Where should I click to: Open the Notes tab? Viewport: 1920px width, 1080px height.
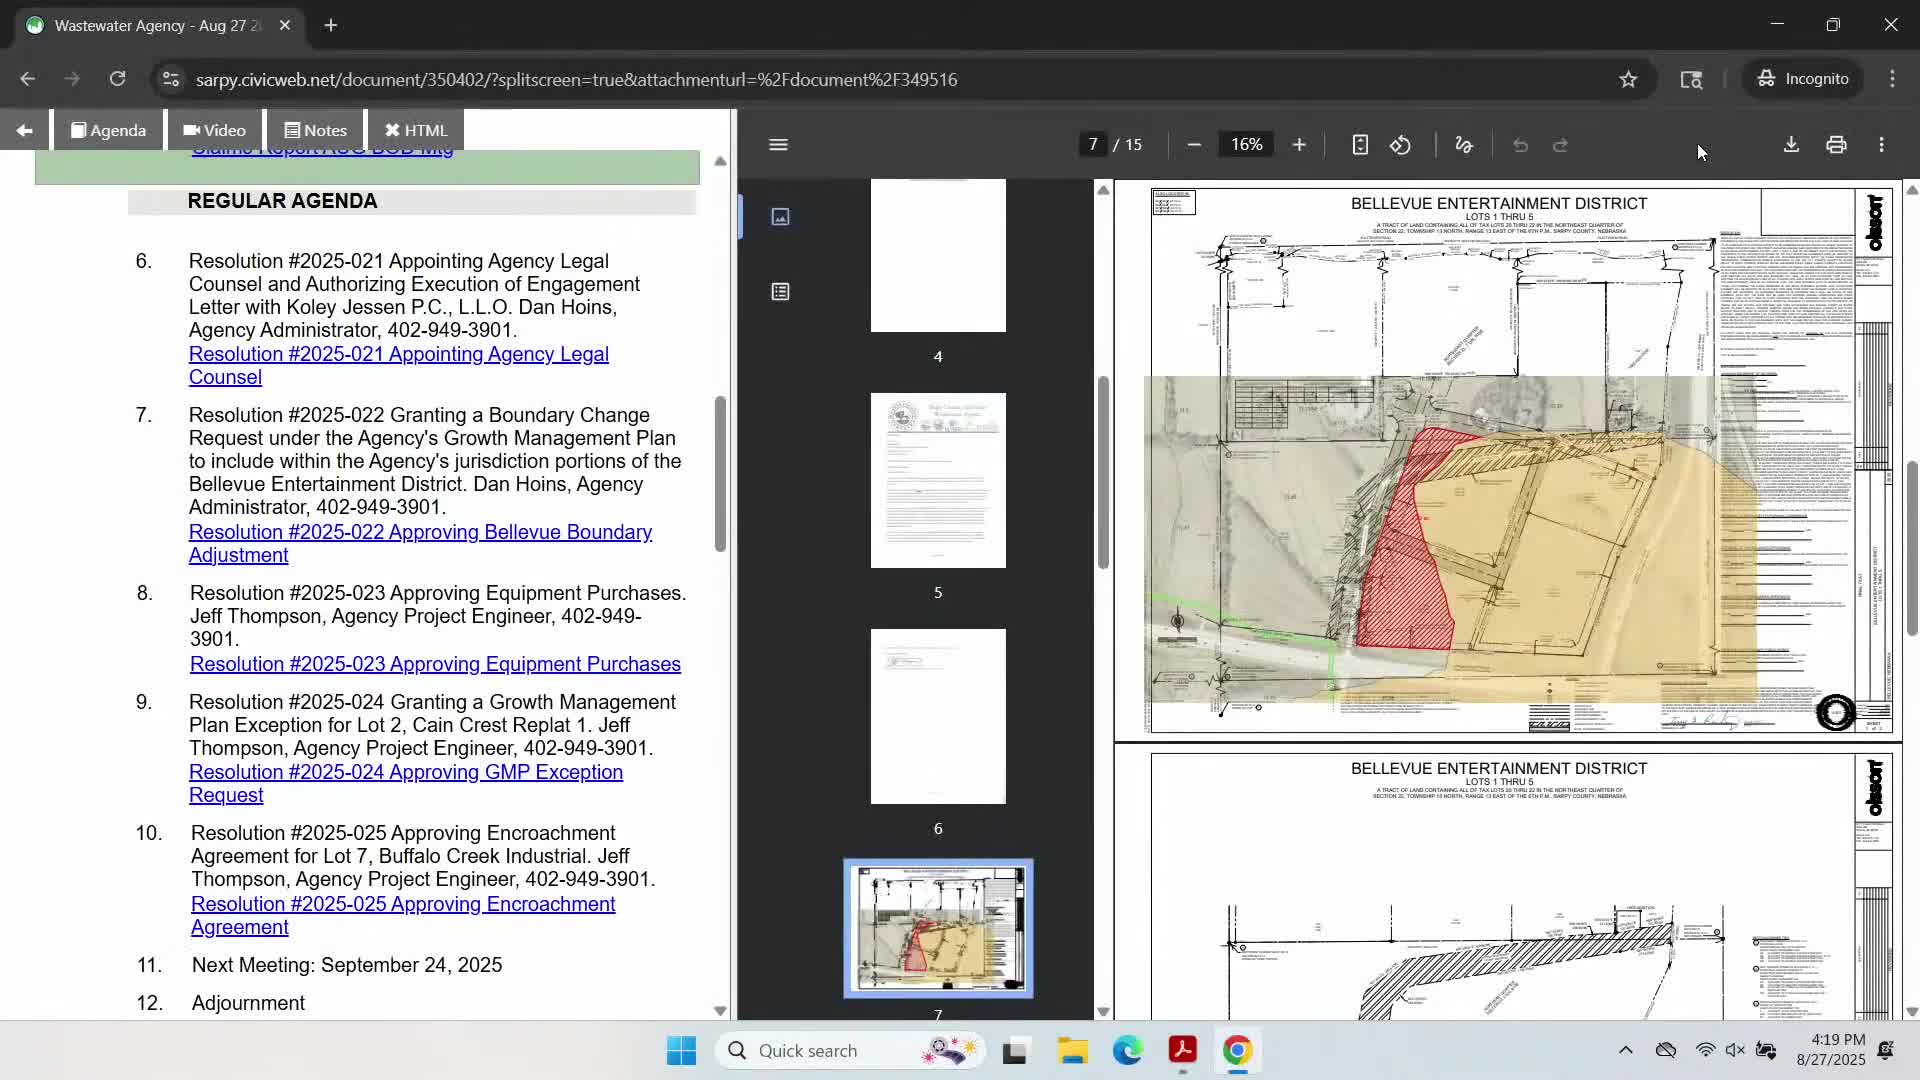click(315, 131)
